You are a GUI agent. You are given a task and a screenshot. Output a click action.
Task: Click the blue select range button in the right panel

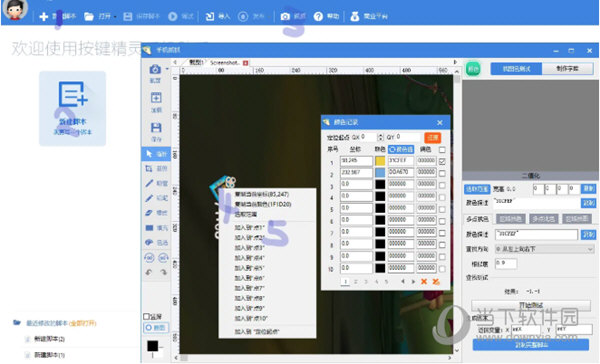tap(477, 189)
